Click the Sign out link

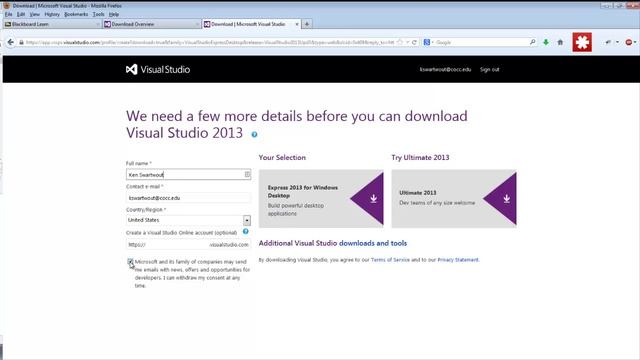point(489,69)
